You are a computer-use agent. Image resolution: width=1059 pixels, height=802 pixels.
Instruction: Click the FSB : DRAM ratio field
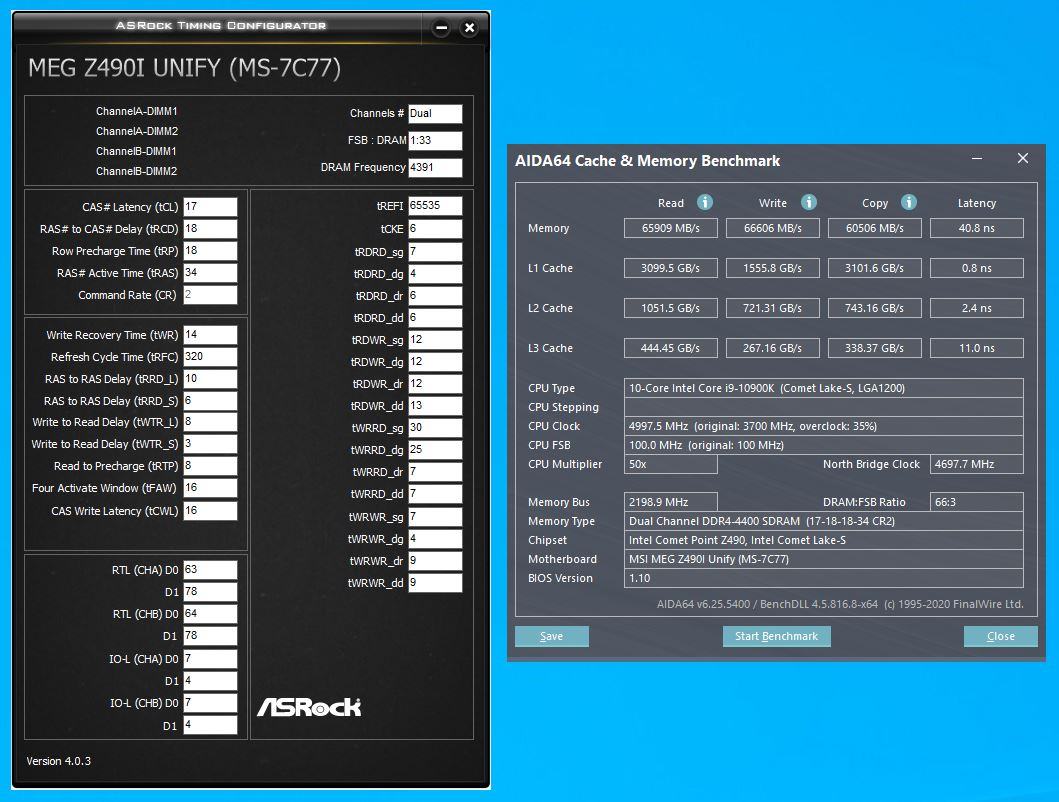[x=435, y=141]
